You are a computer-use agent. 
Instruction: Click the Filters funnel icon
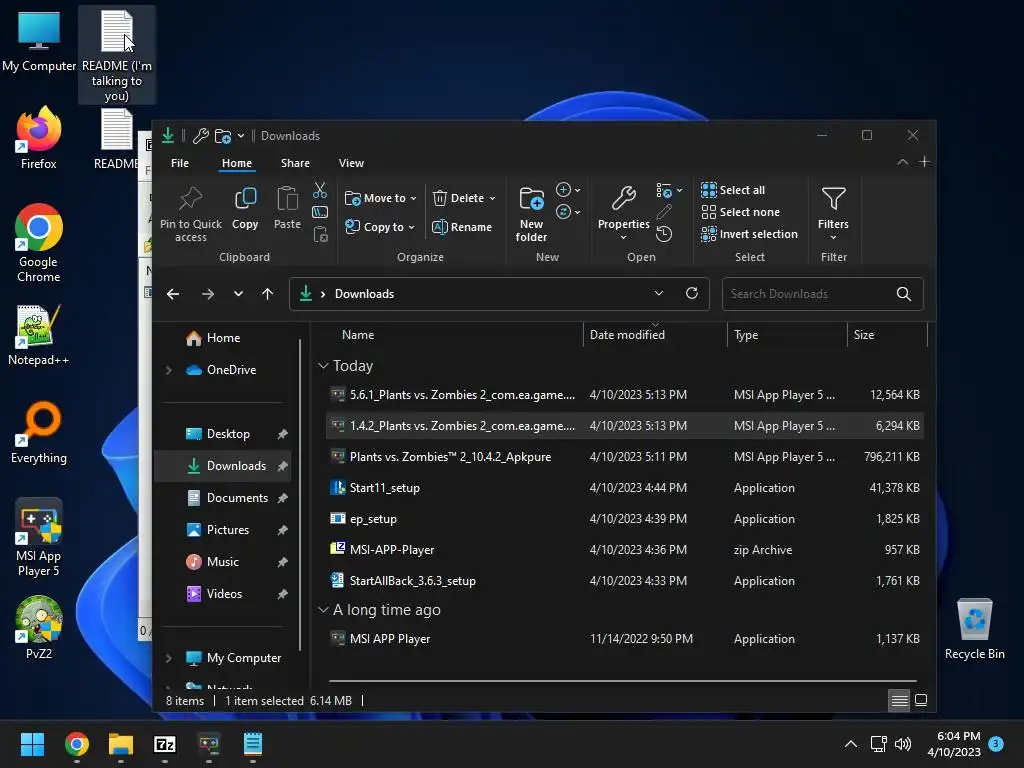pyautogui.click(x=833, y=199)
